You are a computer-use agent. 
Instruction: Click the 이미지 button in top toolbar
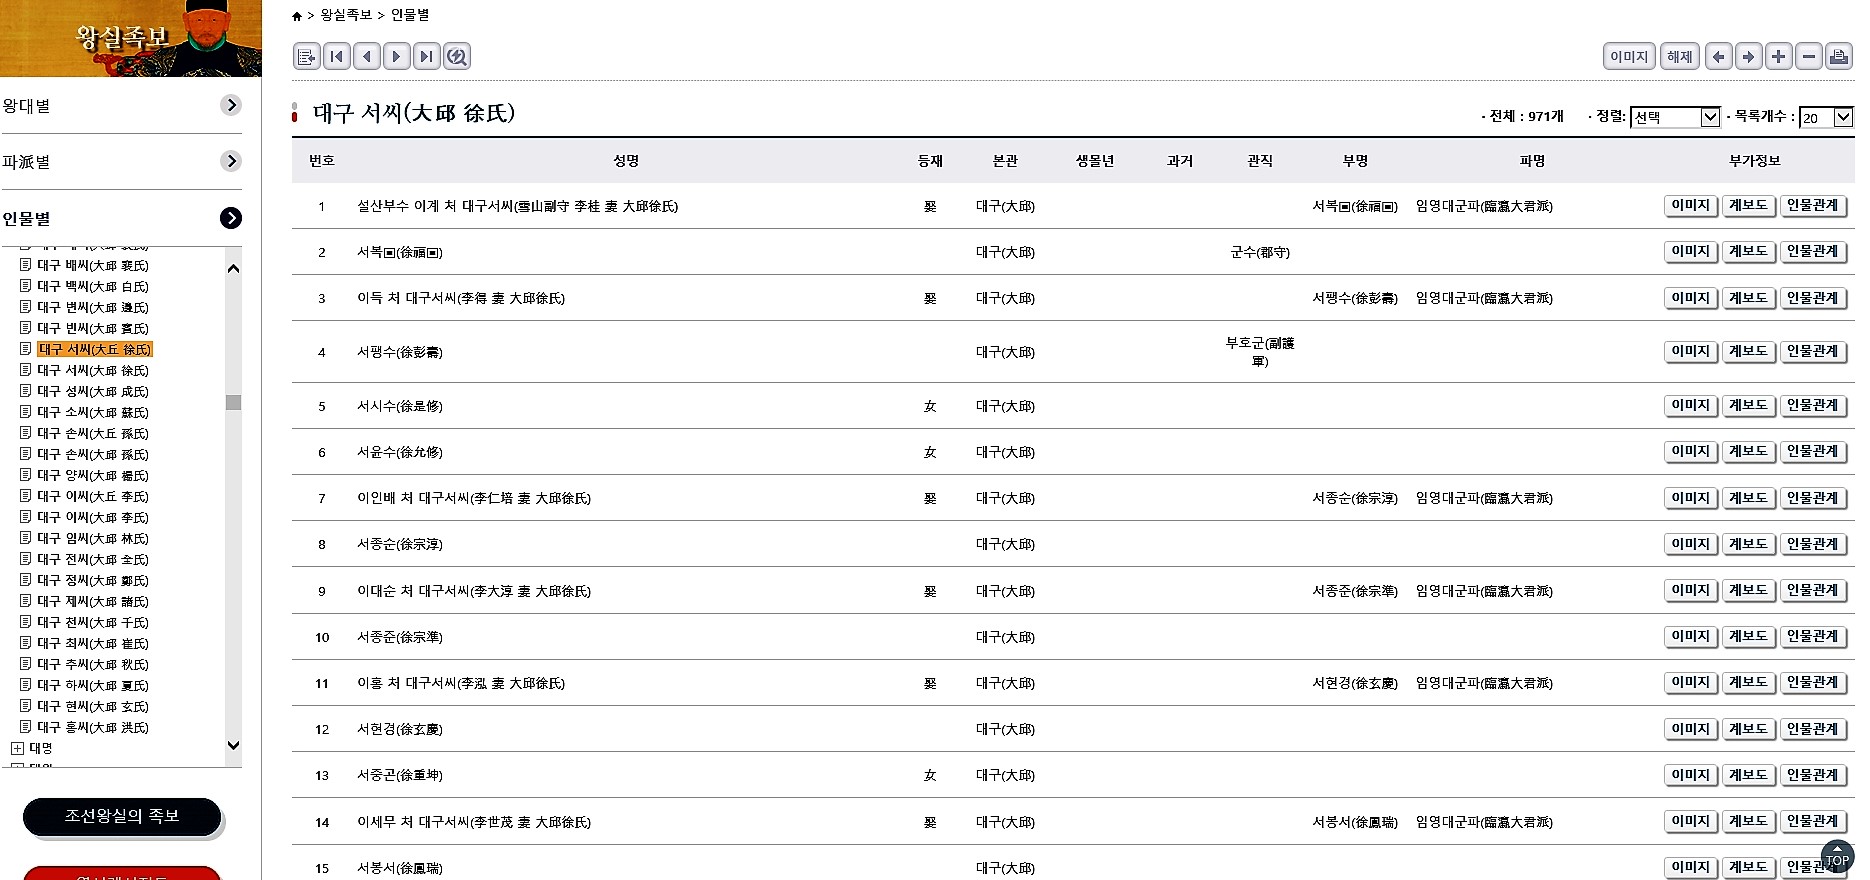pos(1629,57)
